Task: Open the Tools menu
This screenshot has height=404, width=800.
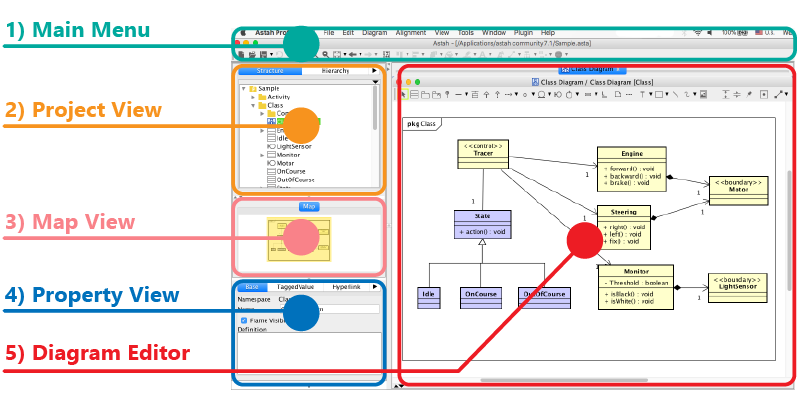Action: (466, 33)
